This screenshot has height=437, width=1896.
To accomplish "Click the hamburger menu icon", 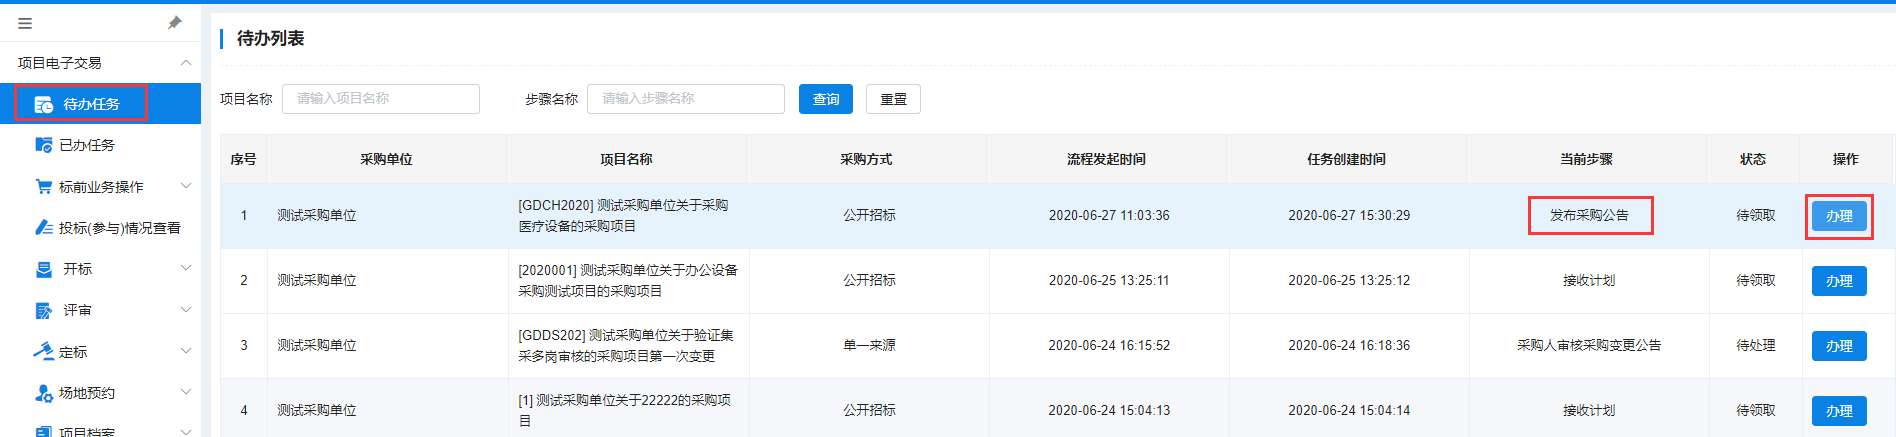I will tap(25, 23).
